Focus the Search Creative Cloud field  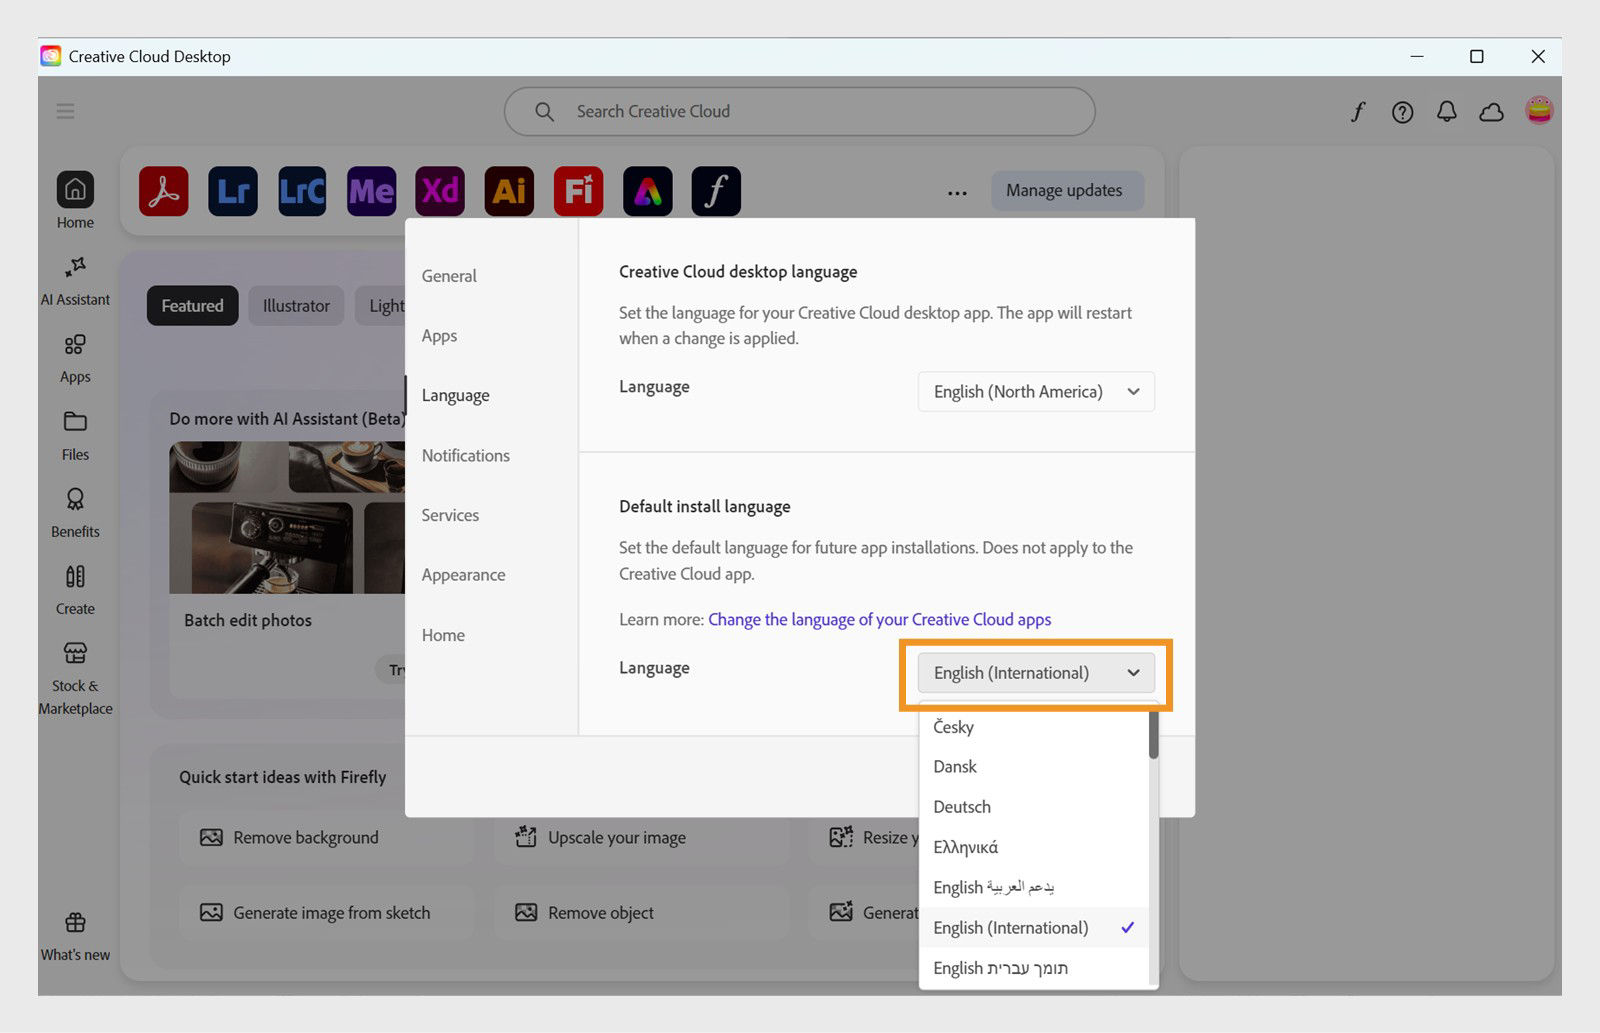click(799, 112)
